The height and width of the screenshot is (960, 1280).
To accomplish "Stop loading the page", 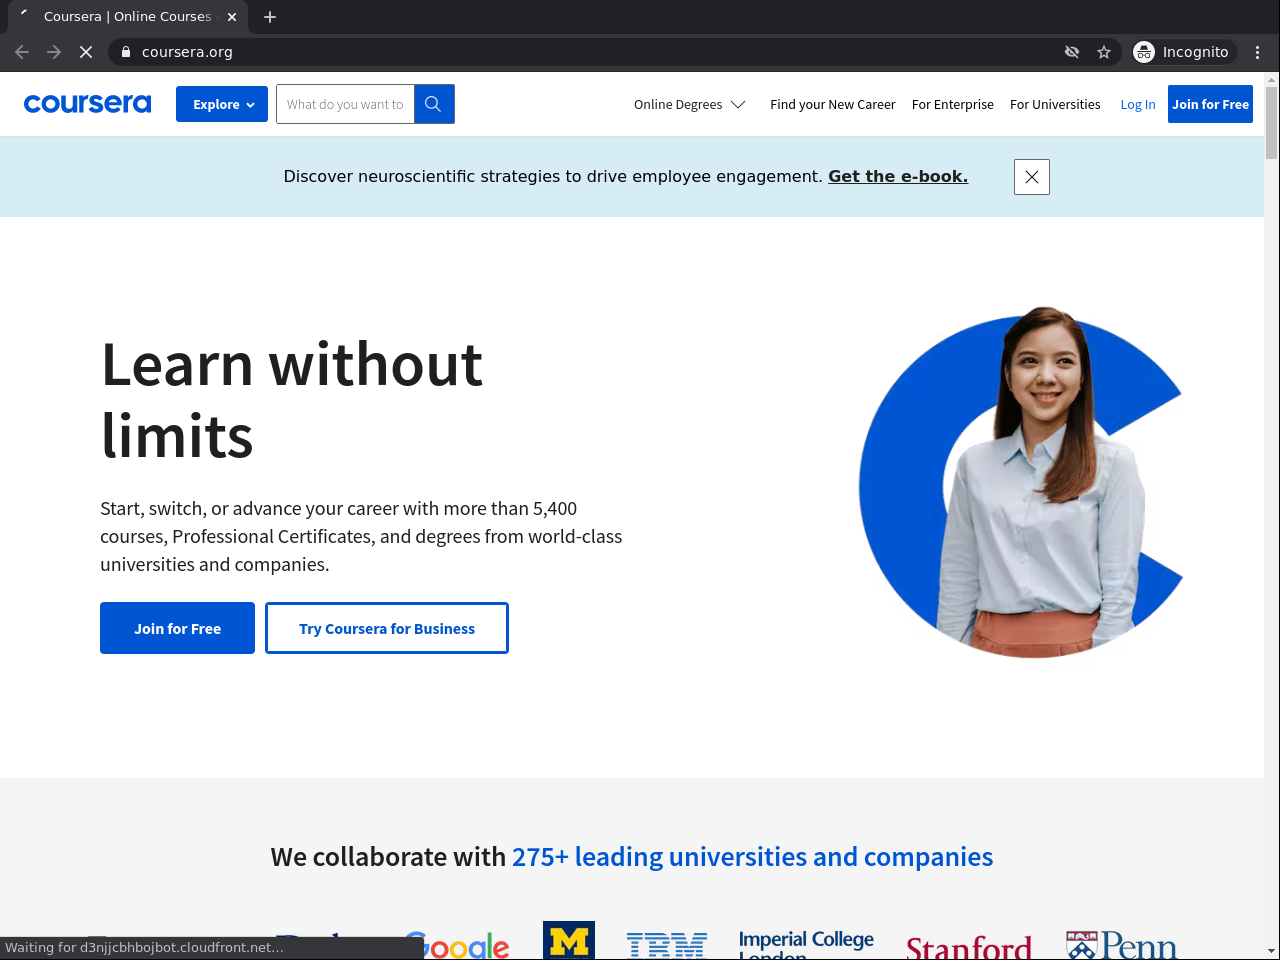I will pyautogui.click(x=86, y=52).
